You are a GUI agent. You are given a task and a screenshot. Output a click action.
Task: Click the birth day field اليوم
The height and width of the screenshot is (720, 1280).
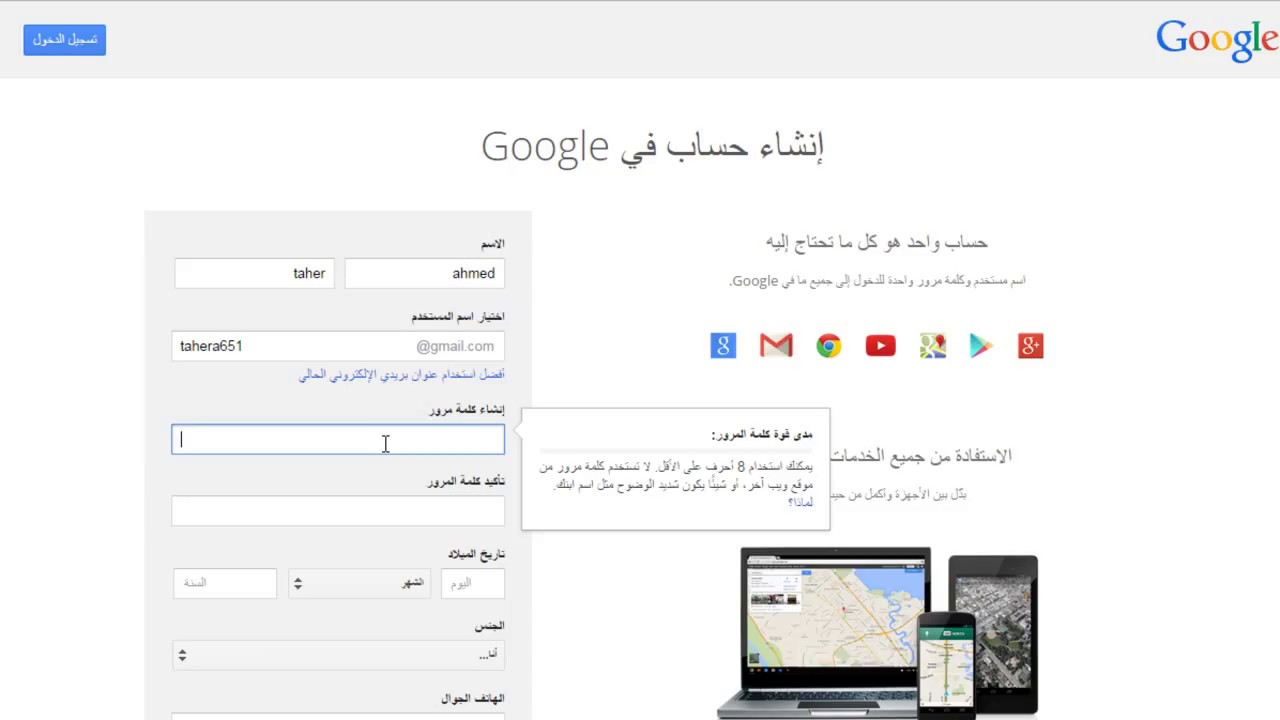point(473,583)
